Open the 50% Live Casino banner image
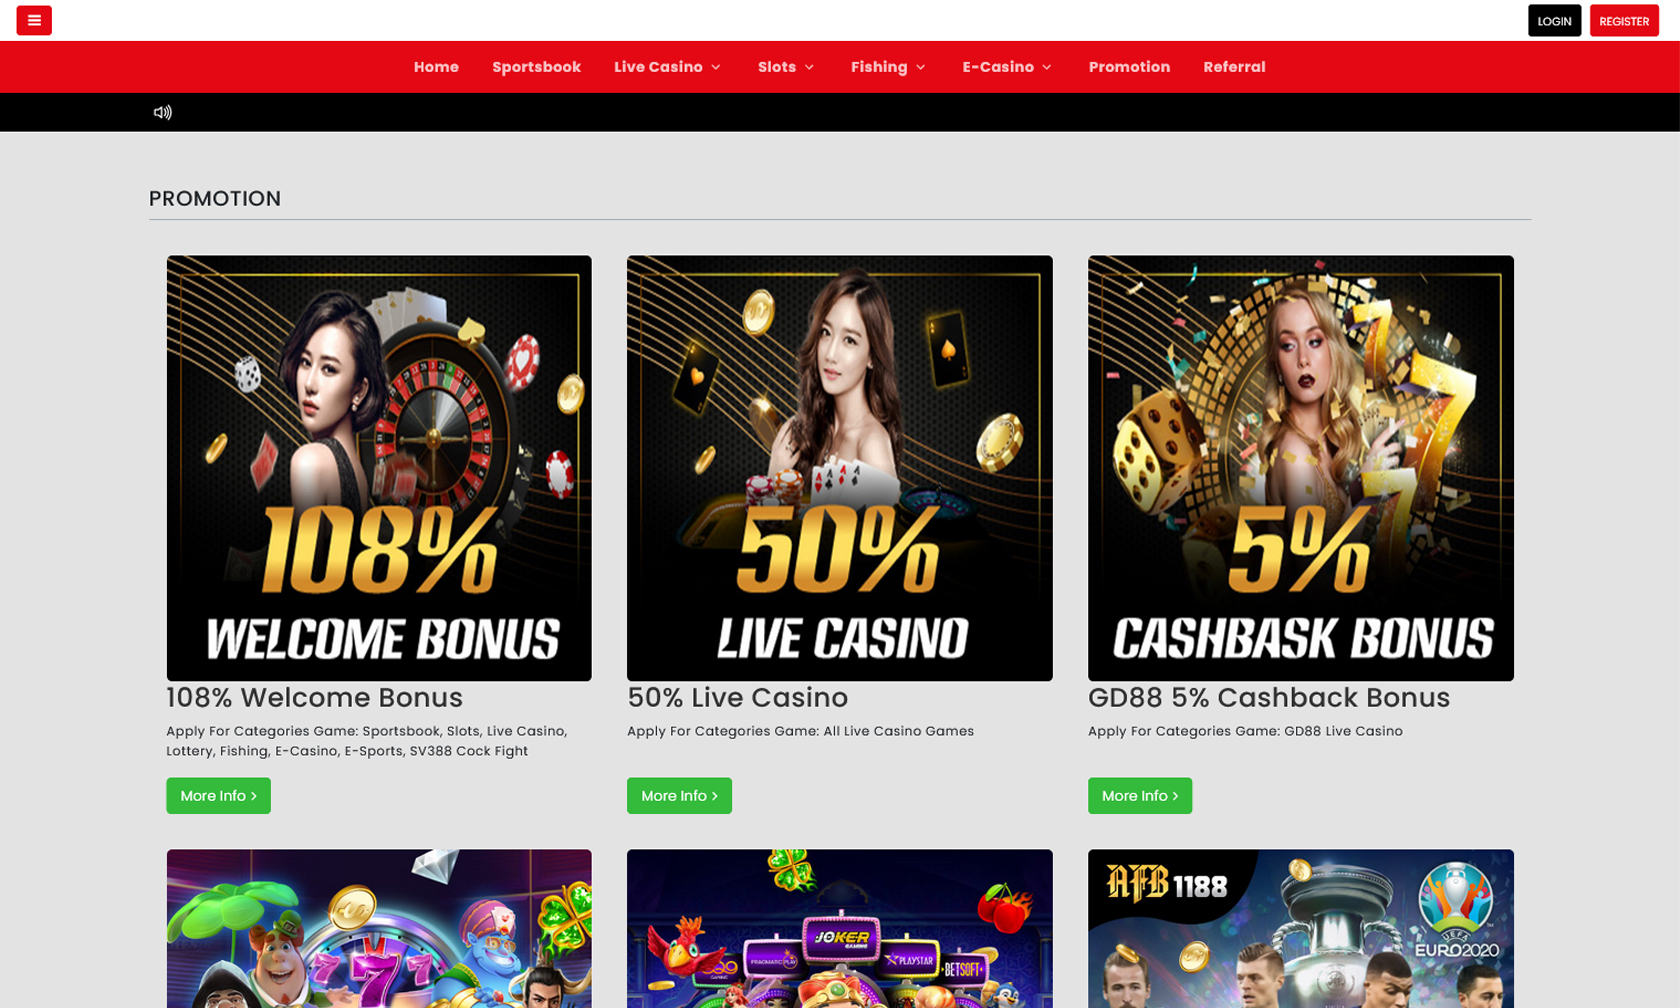1680x1008 pixels. click(x=840, y=468)
